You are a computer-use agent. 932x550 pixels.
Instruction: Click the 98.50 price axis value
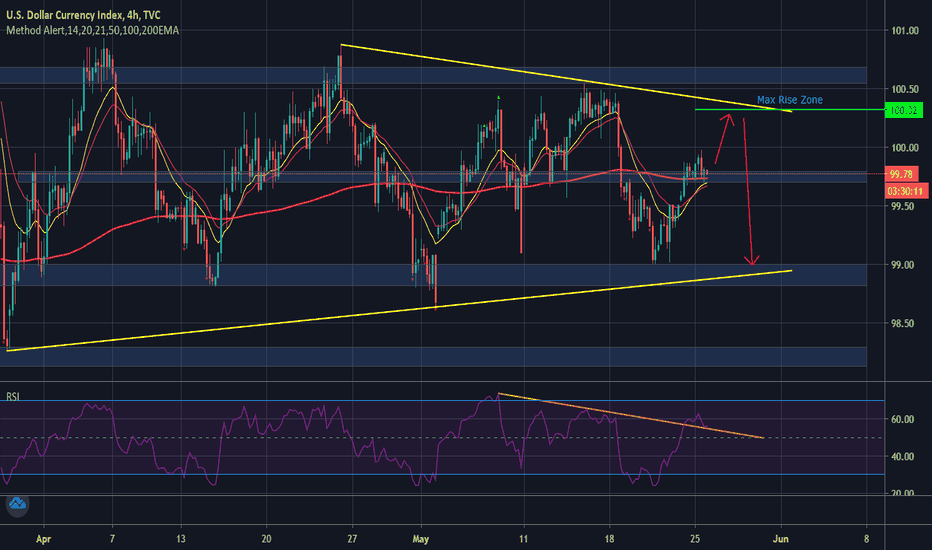(x=902, y=323)
